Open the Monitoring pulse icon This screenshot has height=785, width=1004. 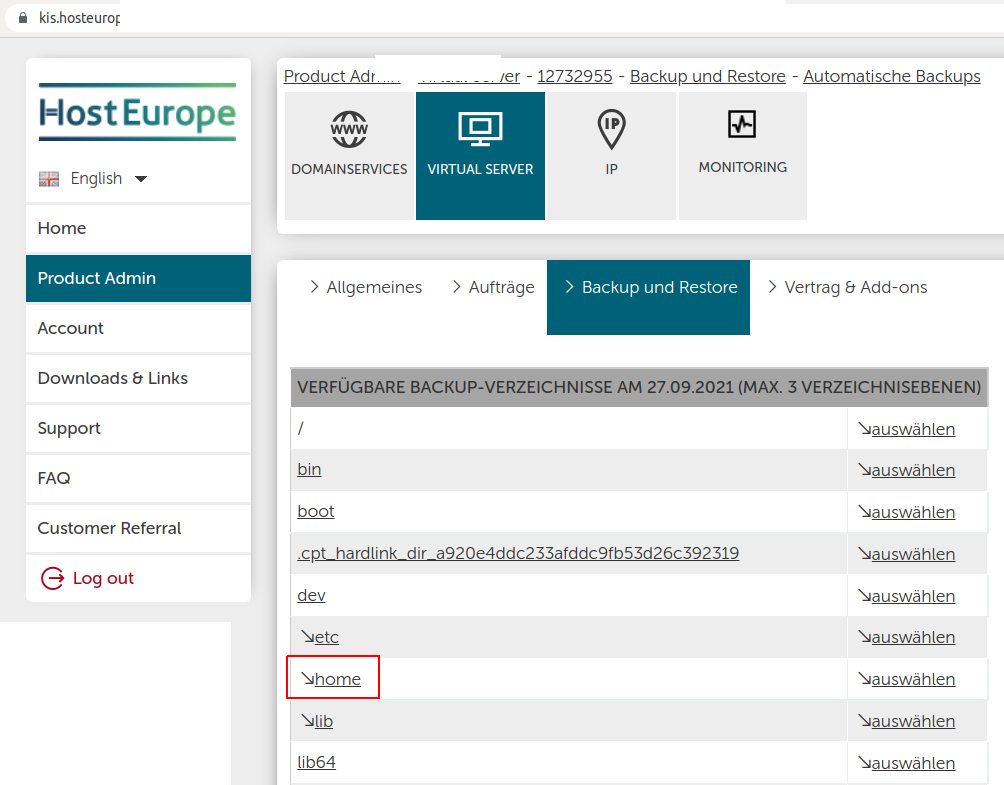[x=742, y=125]
